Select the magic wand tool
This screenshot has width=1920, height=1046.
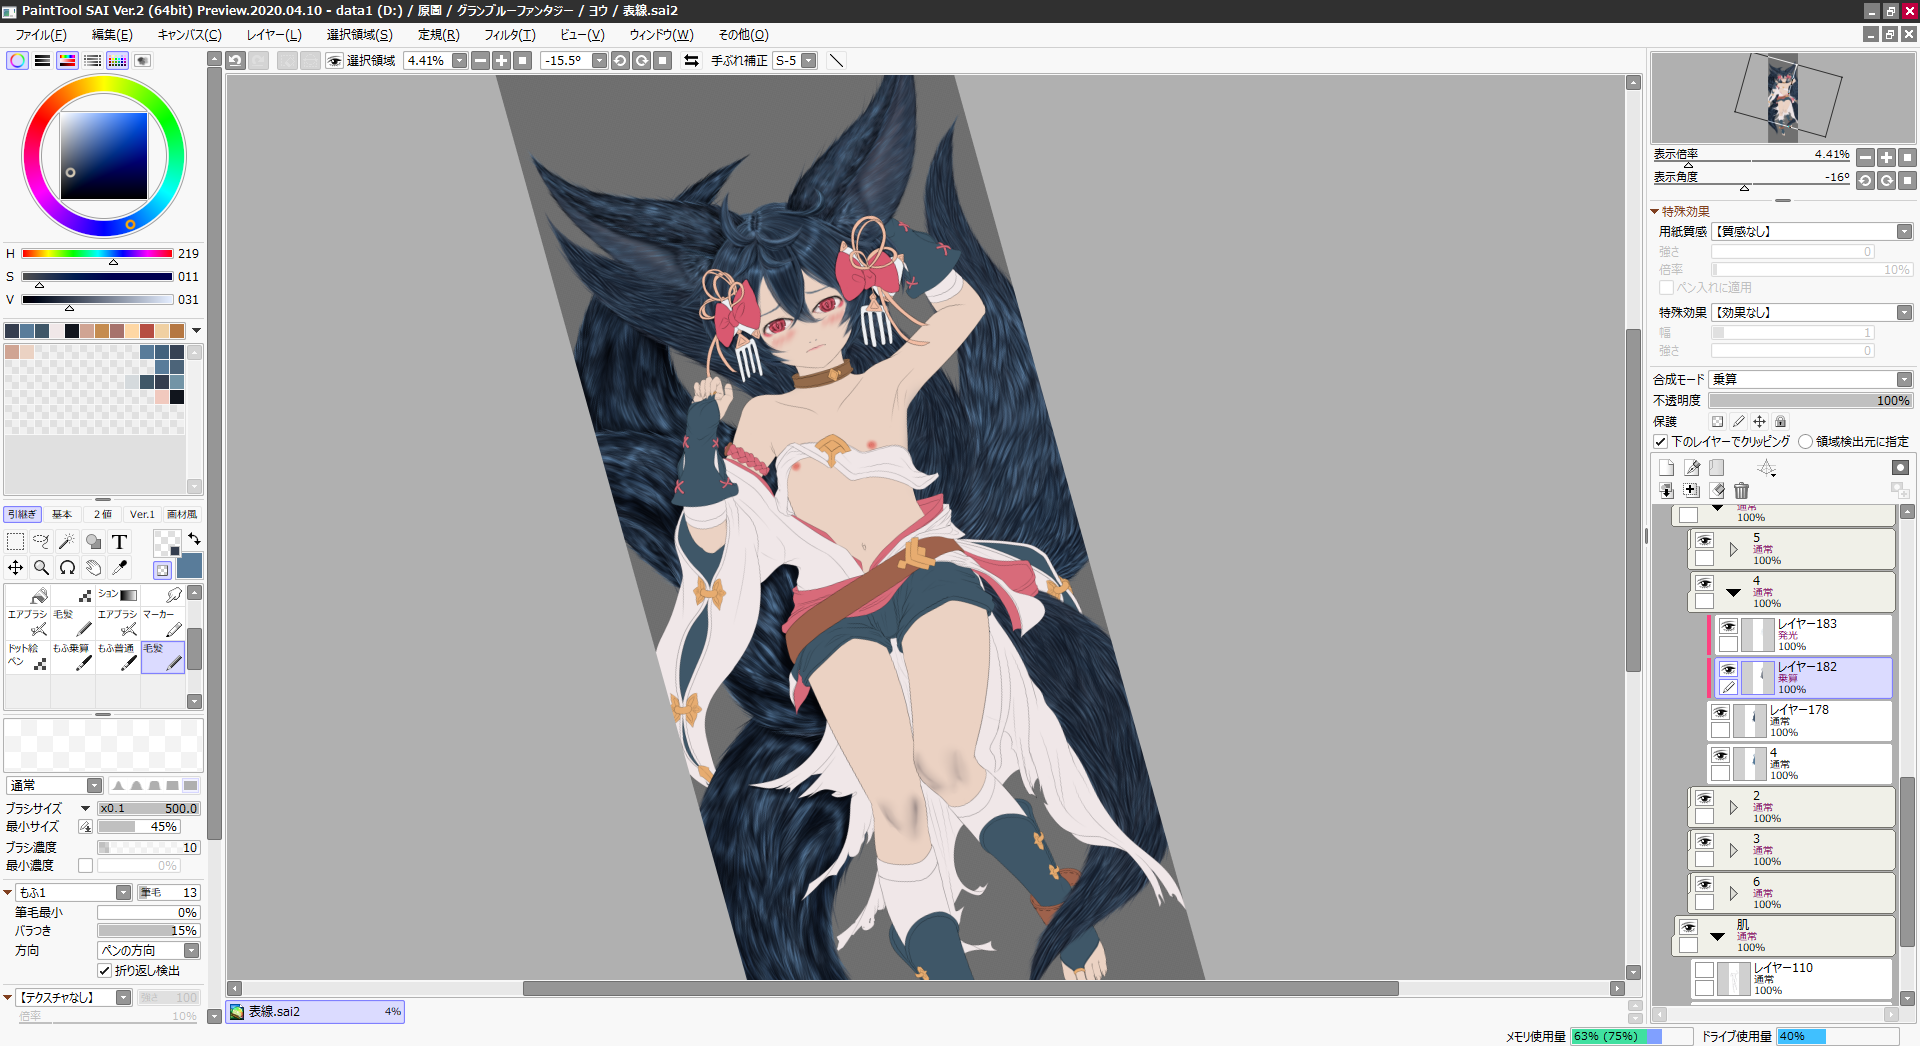pos(67,541)
